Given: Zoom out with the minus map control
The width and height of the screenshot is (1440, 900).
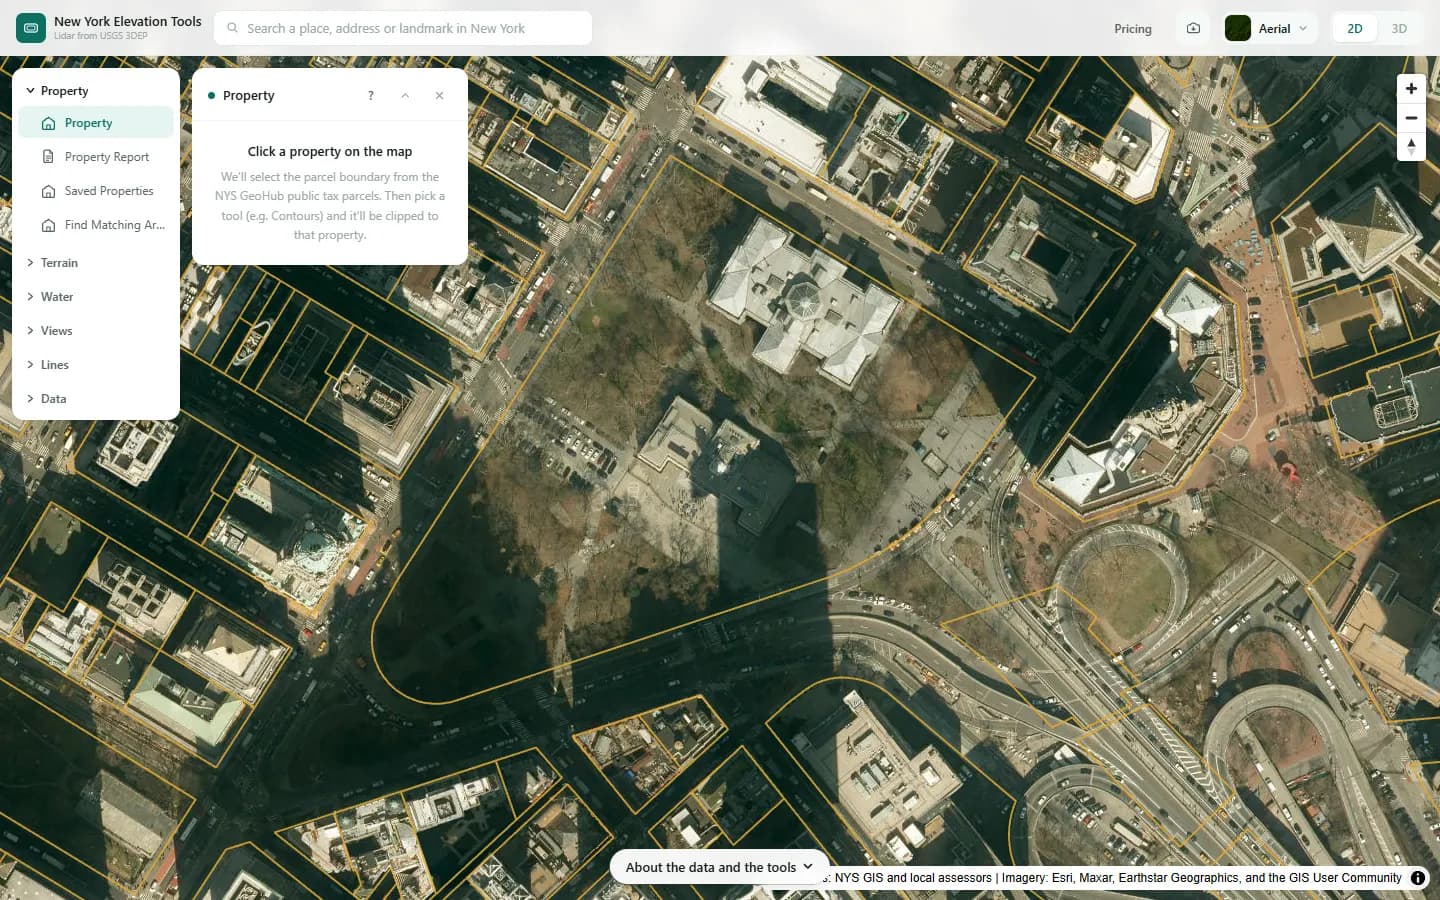Looking at the screenshot, I should (x=1411, y=118).
